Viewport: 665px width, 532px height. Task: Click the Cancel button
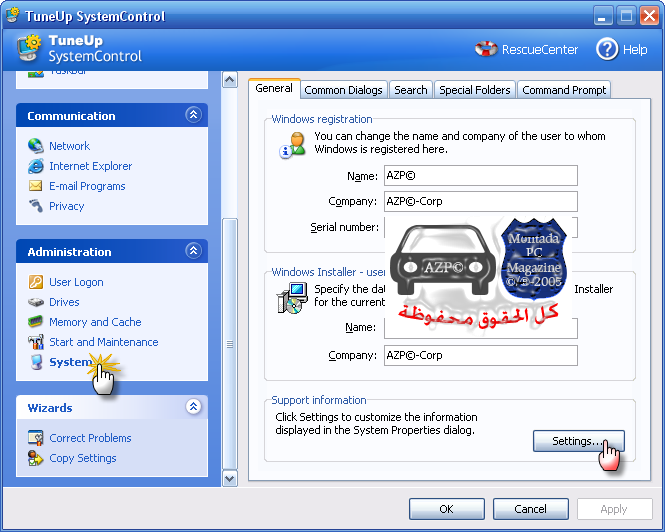[x=531, y=509]
